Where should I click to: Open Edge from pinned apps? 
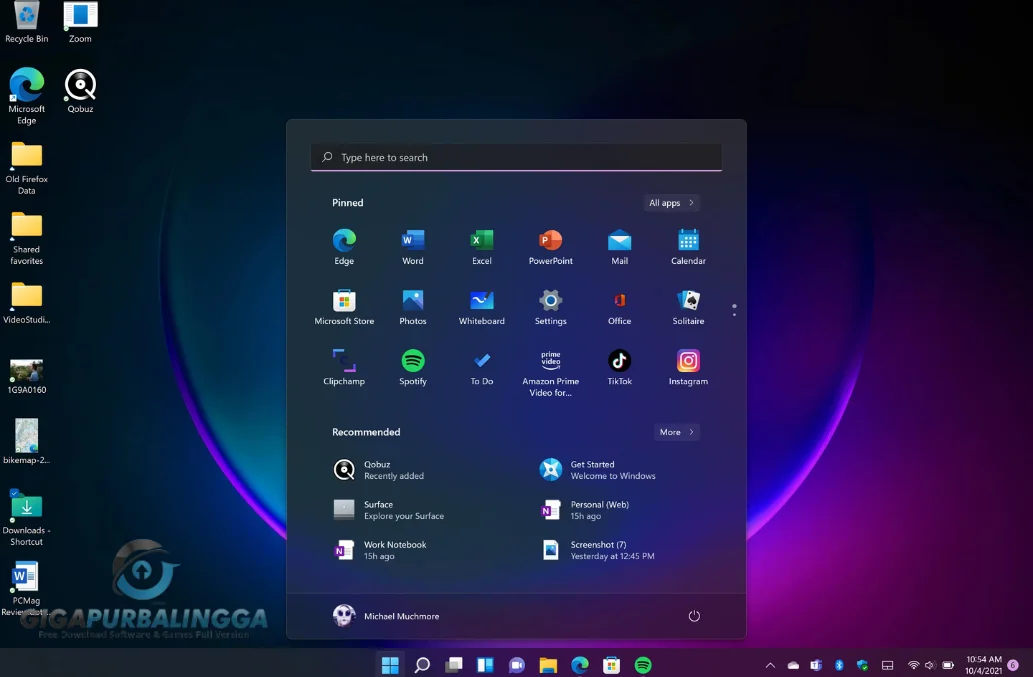coord(344,247)
